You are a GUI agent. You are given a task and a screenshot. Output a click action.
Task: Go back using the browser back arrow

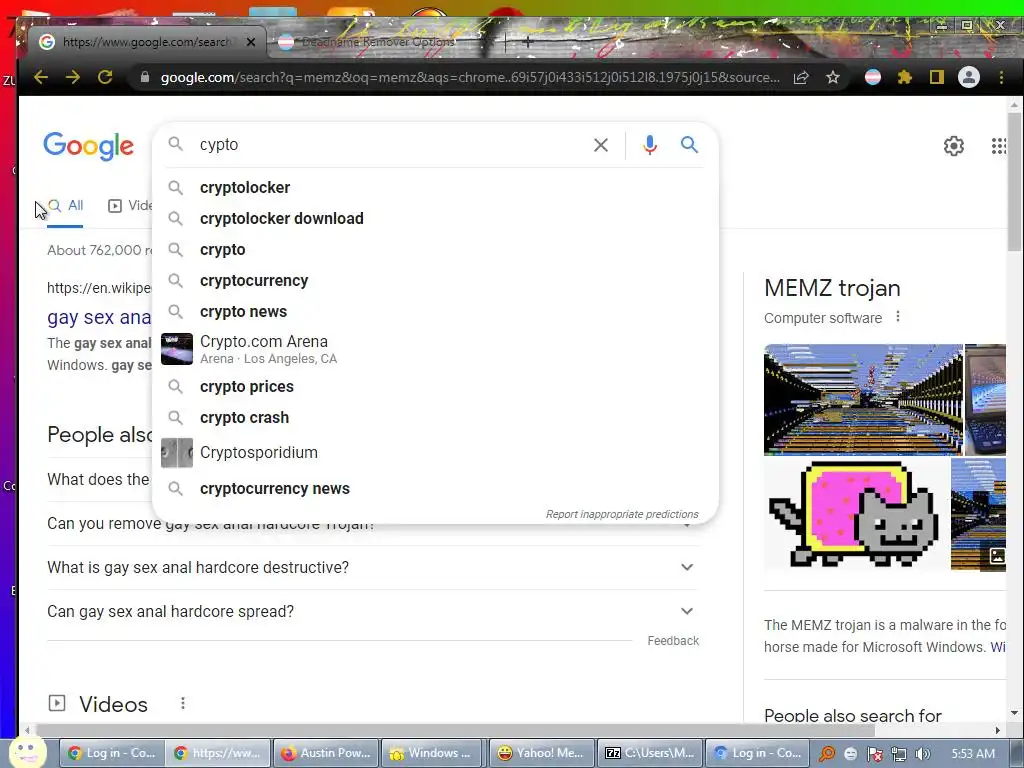tap(41, 77)
